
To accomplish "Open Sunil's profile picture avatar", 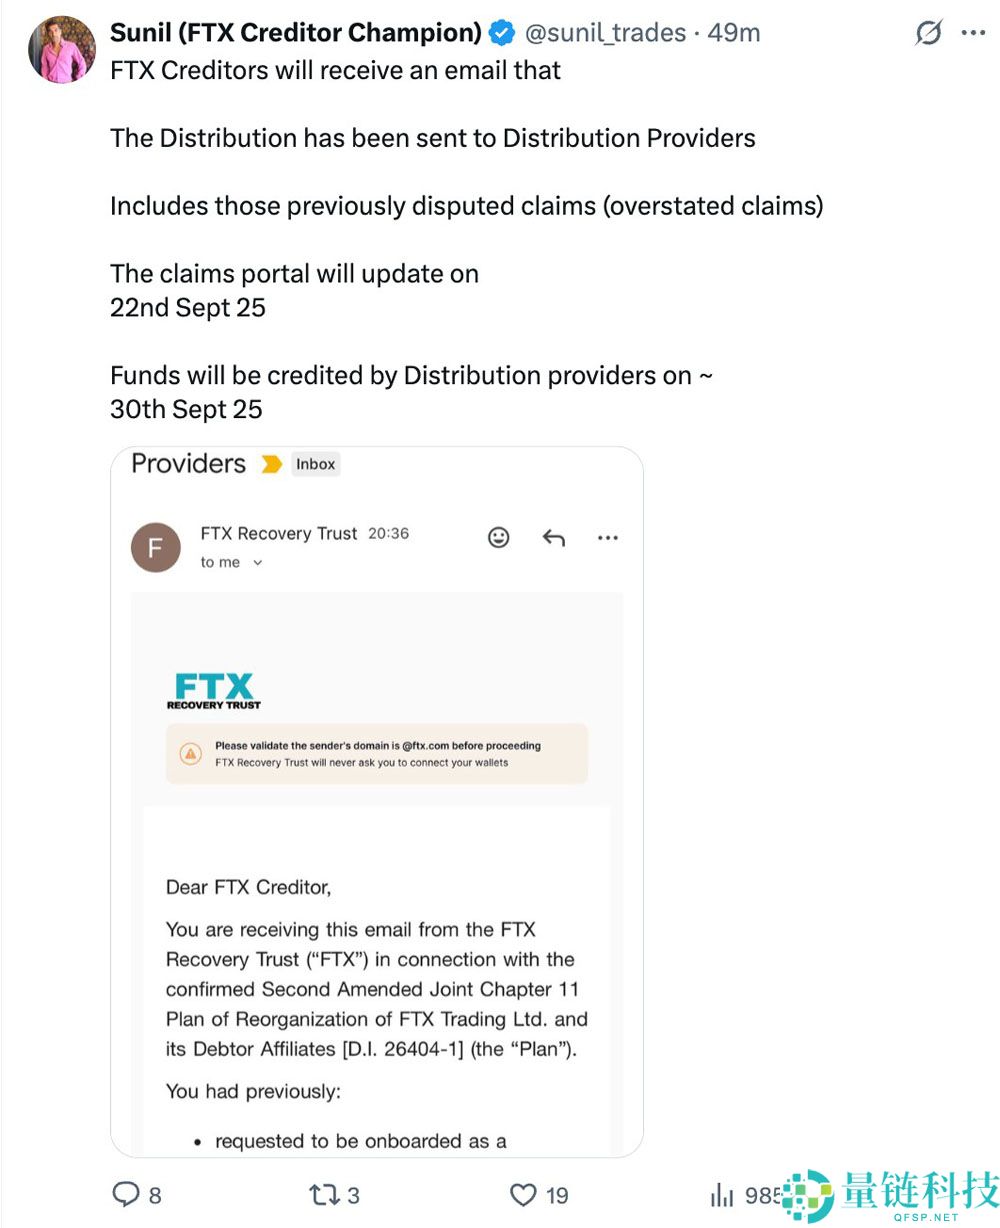I will click(62, 49).
